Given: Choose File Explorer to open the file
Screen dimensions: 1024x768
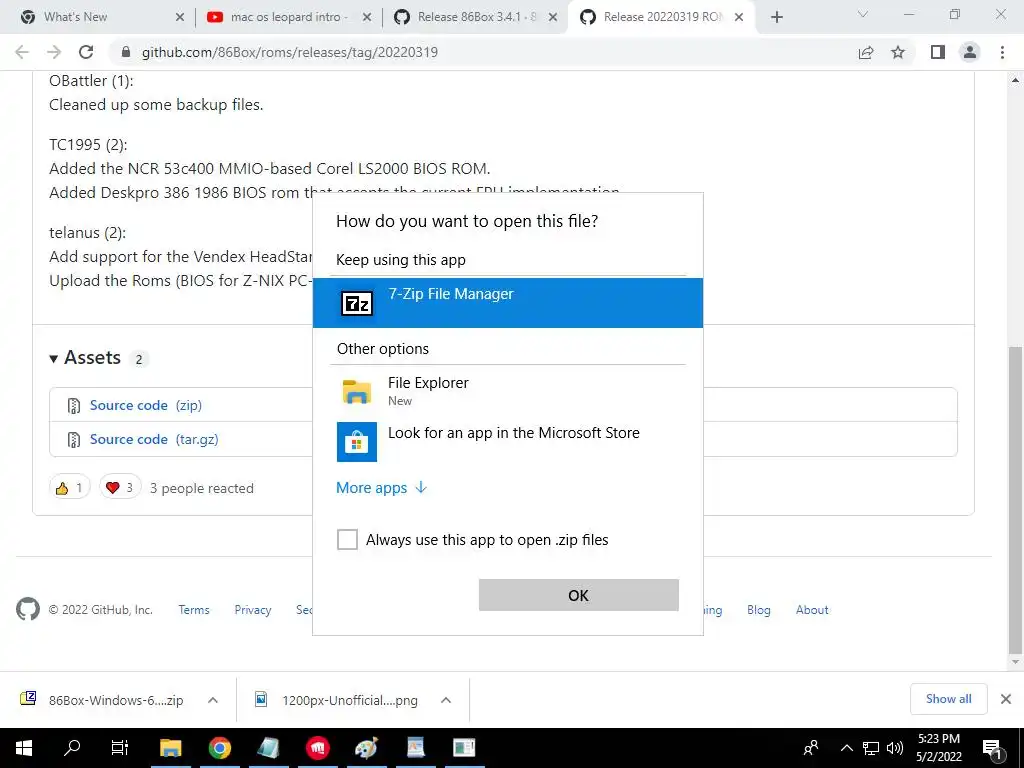Looking at the screenshot, I should [507, 391].
